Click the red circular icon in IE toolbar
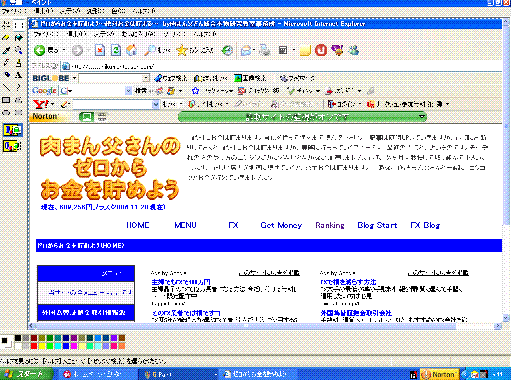 click(x=321, y=50)
